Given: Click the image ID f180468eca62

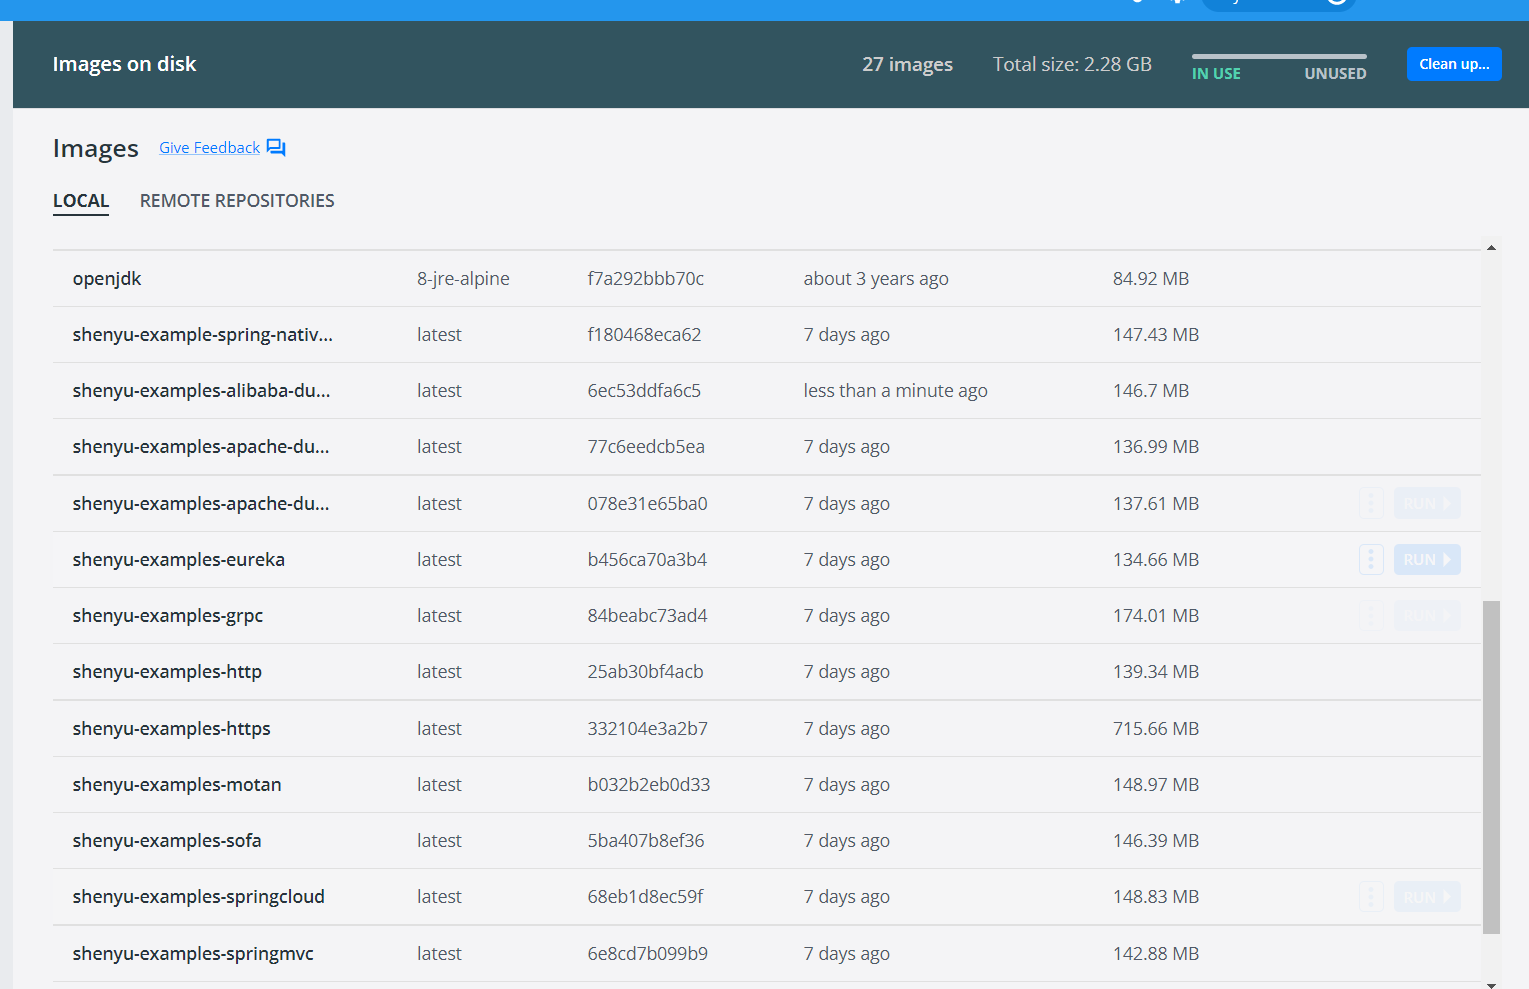Looking at the screenshot, I should point(644,335).
